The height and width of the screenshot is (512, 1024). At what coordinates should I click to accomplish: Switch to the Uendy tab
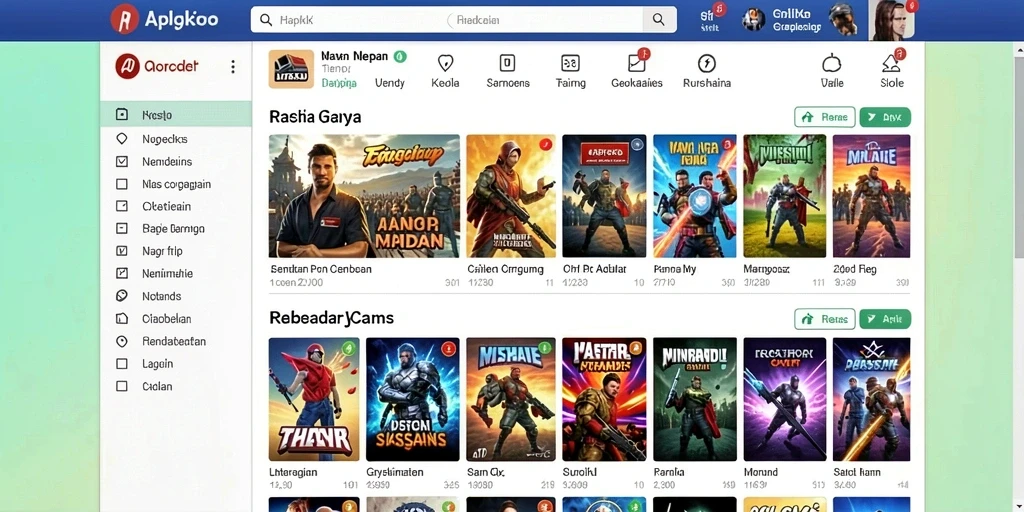(390, 83)
